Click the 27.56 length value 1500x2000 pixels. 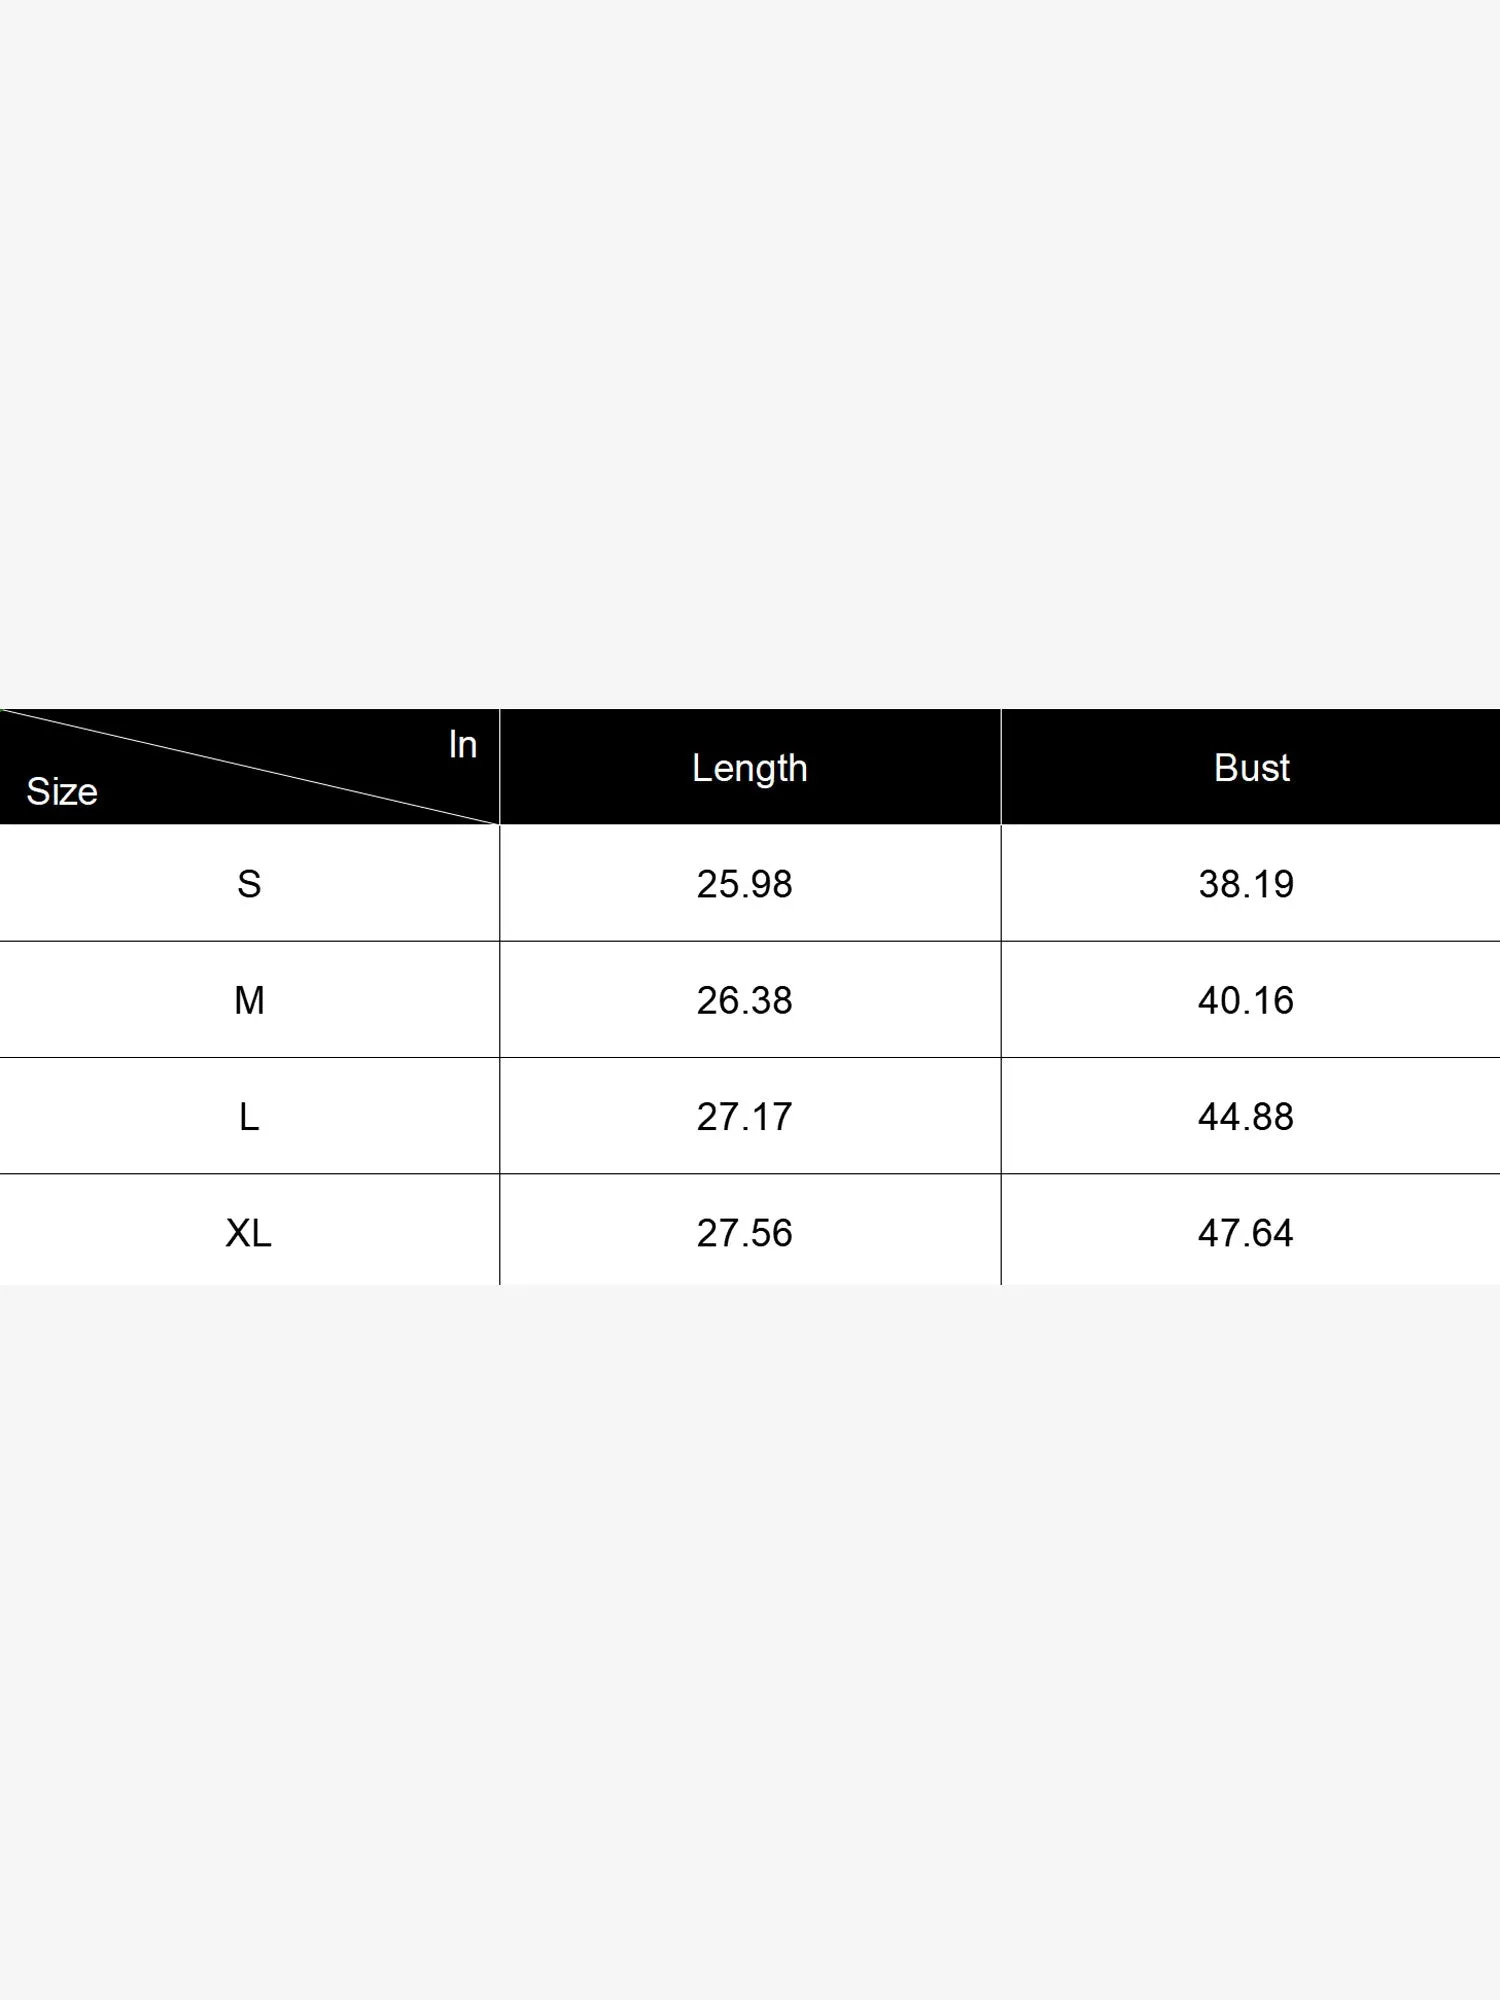click(744, 1233)
